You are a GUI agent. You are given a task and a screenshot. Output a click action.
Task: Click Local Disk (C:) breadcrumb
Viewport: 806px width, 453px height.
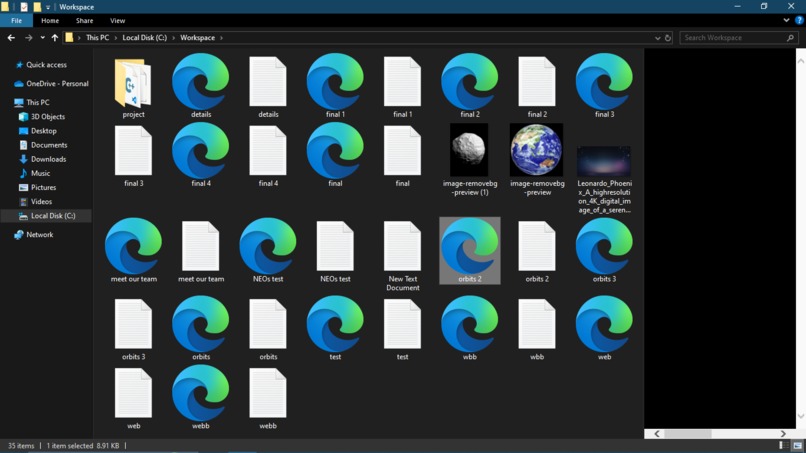[144, 38]
